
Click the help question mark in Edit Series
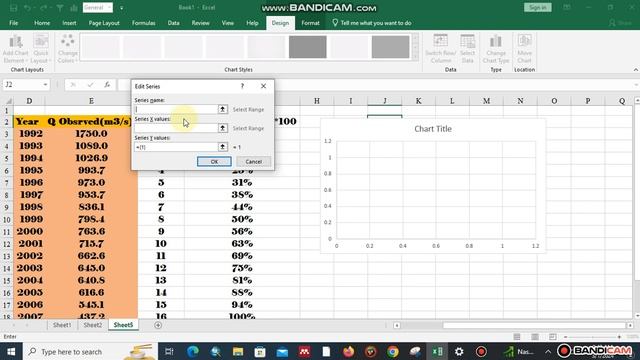(242, 86)
